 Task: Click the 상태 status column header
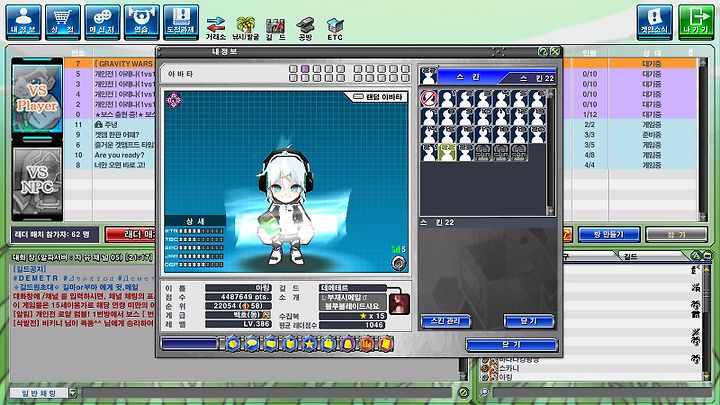(x=652, y=53)
